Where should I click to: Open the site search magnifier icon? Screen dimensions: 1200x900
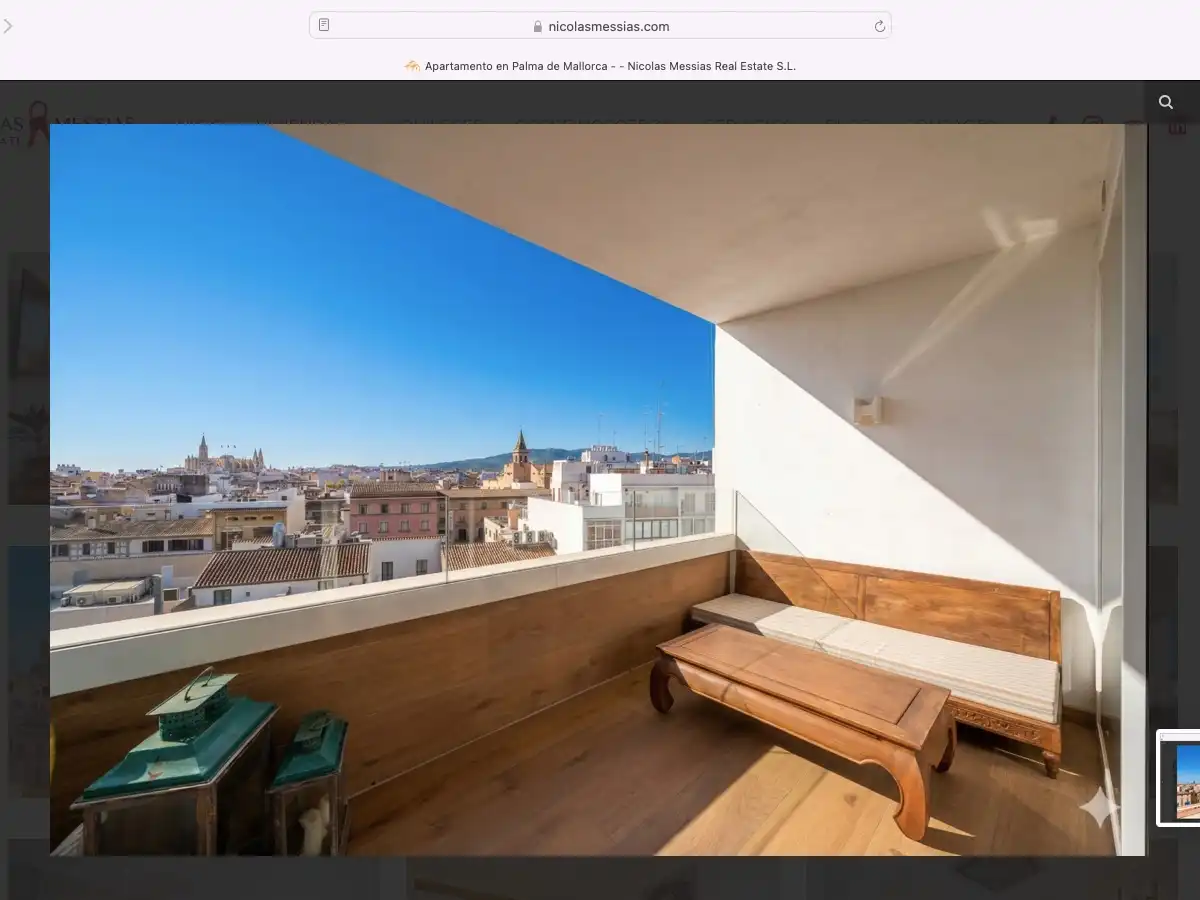(1166, 102)
